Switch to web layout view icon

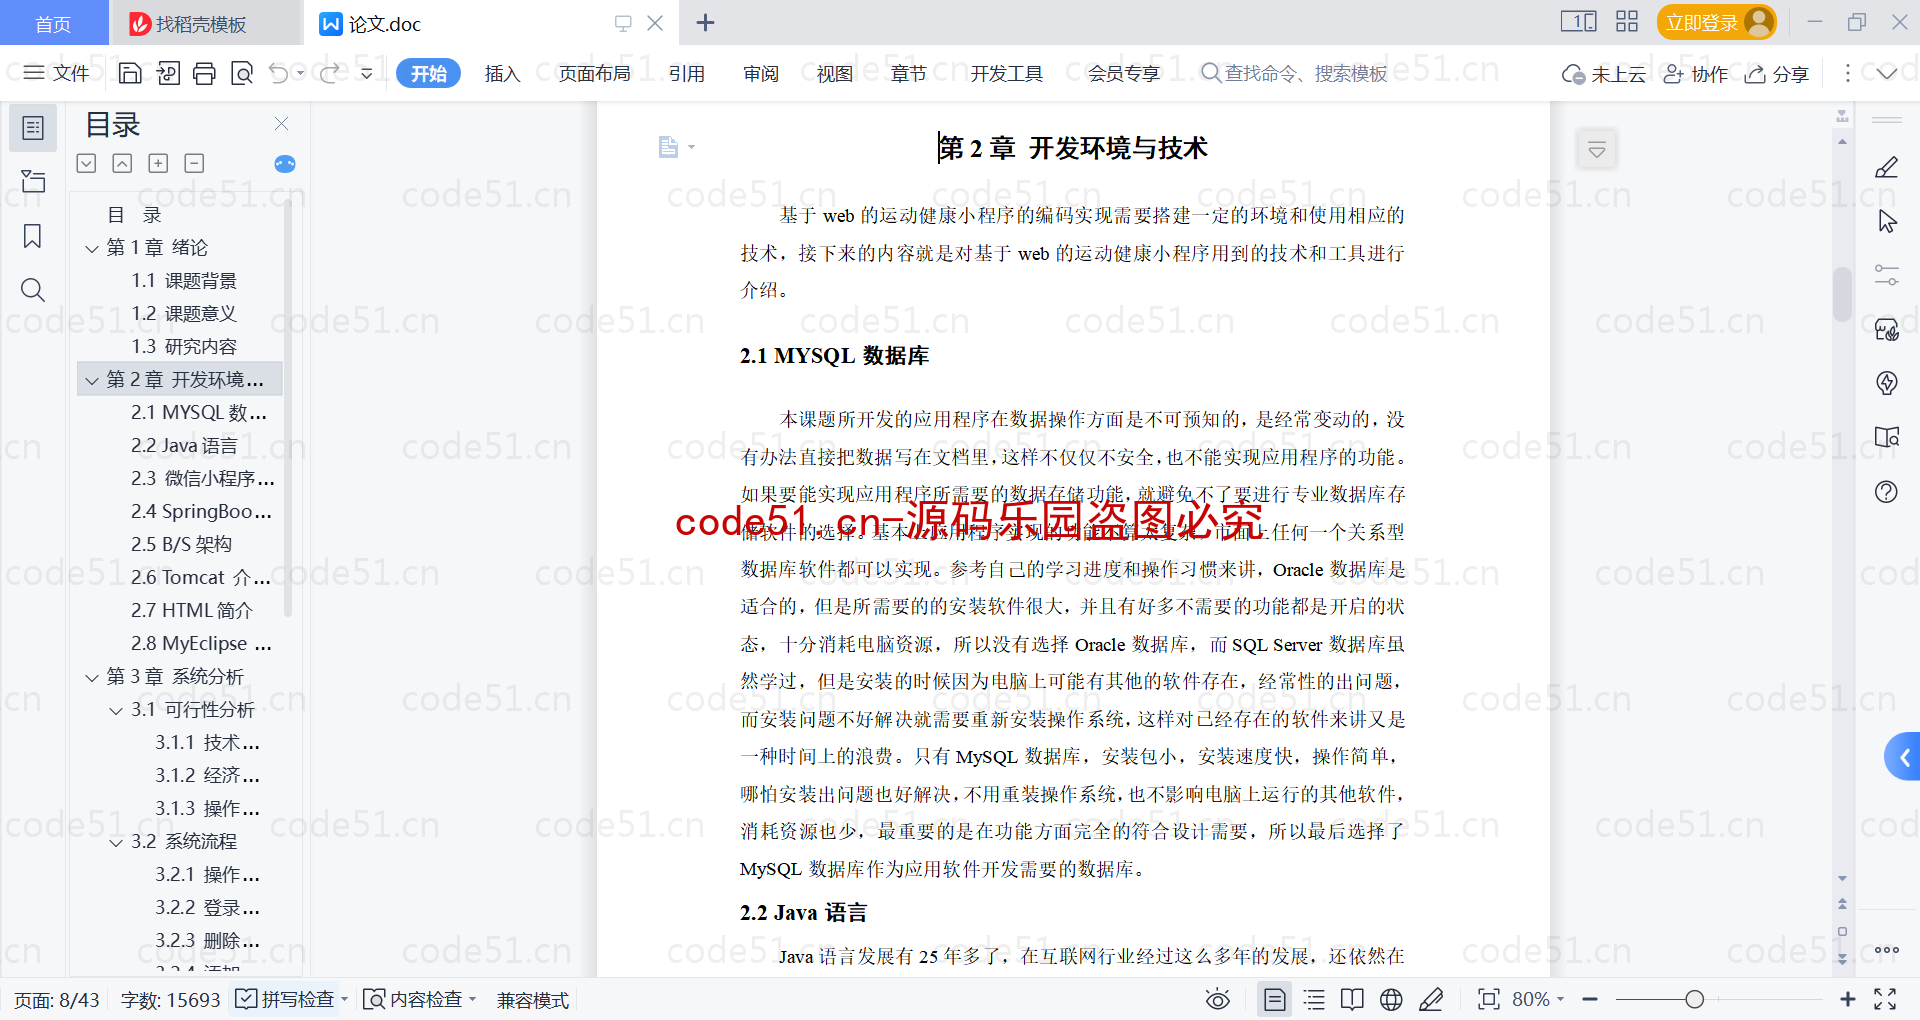click(1391, 999)
